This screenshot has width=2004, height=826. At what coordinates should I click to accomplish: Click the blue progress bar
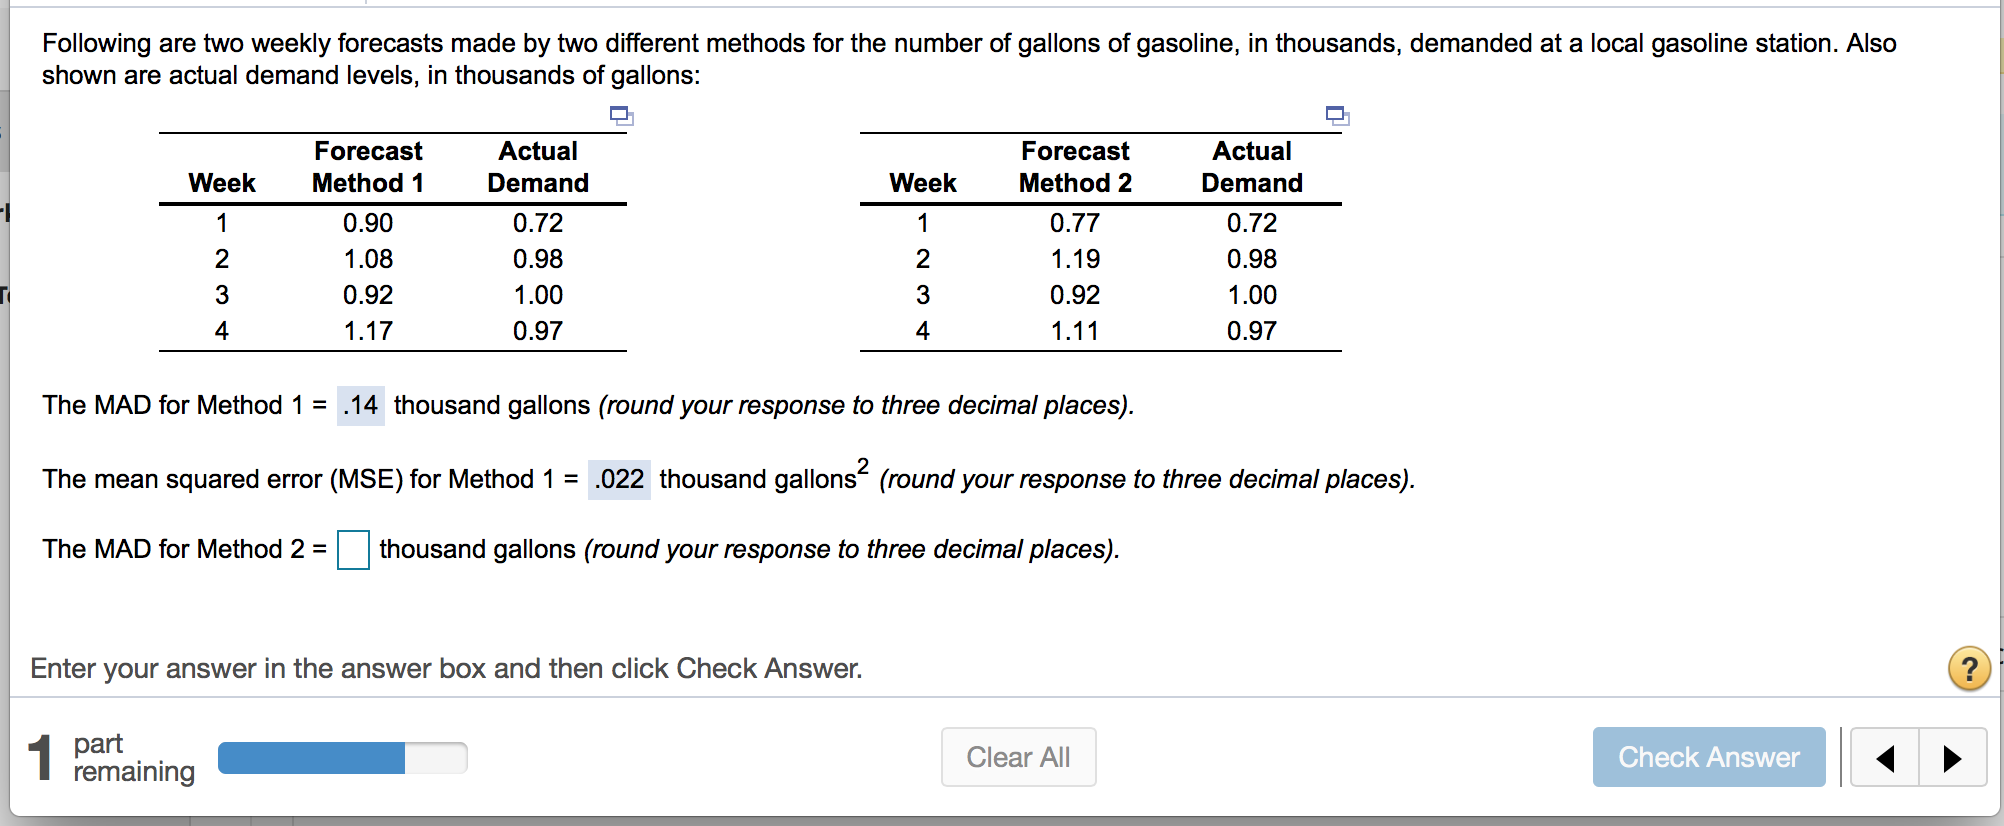tap(310, 758)
